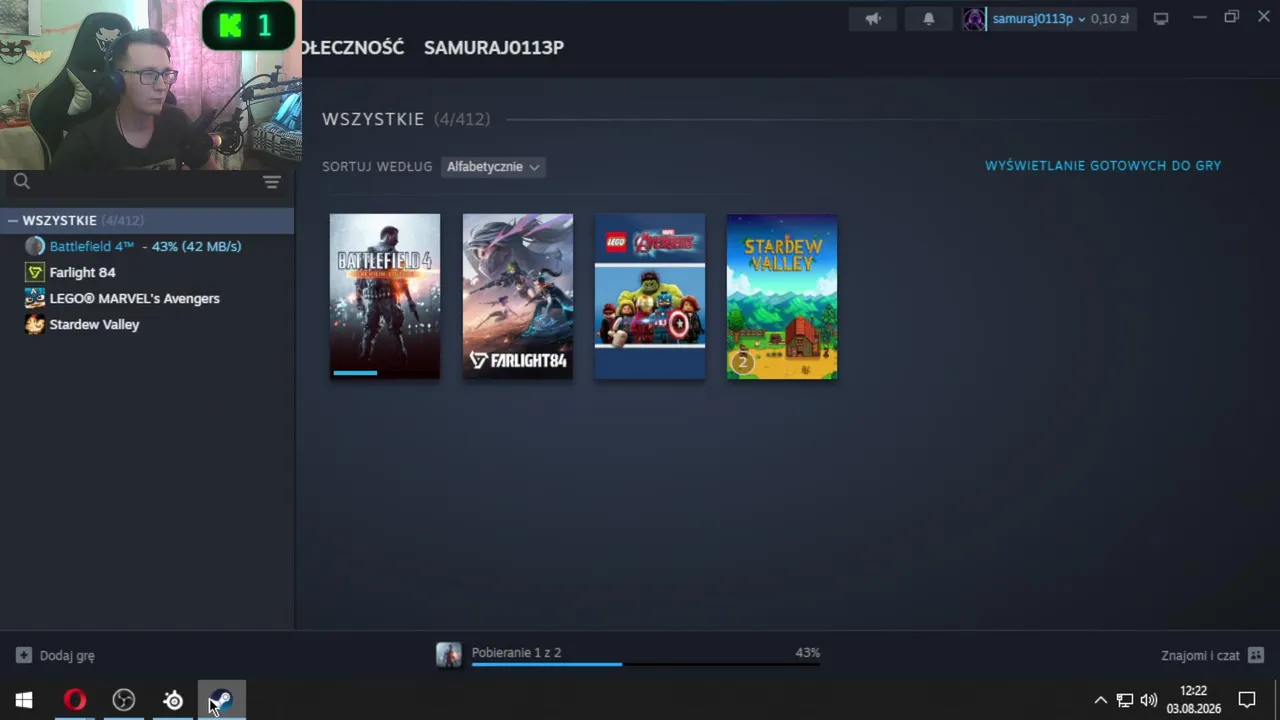The height and width of the screenshot is (720, 1280).
Task: Select Battlefield 4 in the game list
Action: (147, 246)
